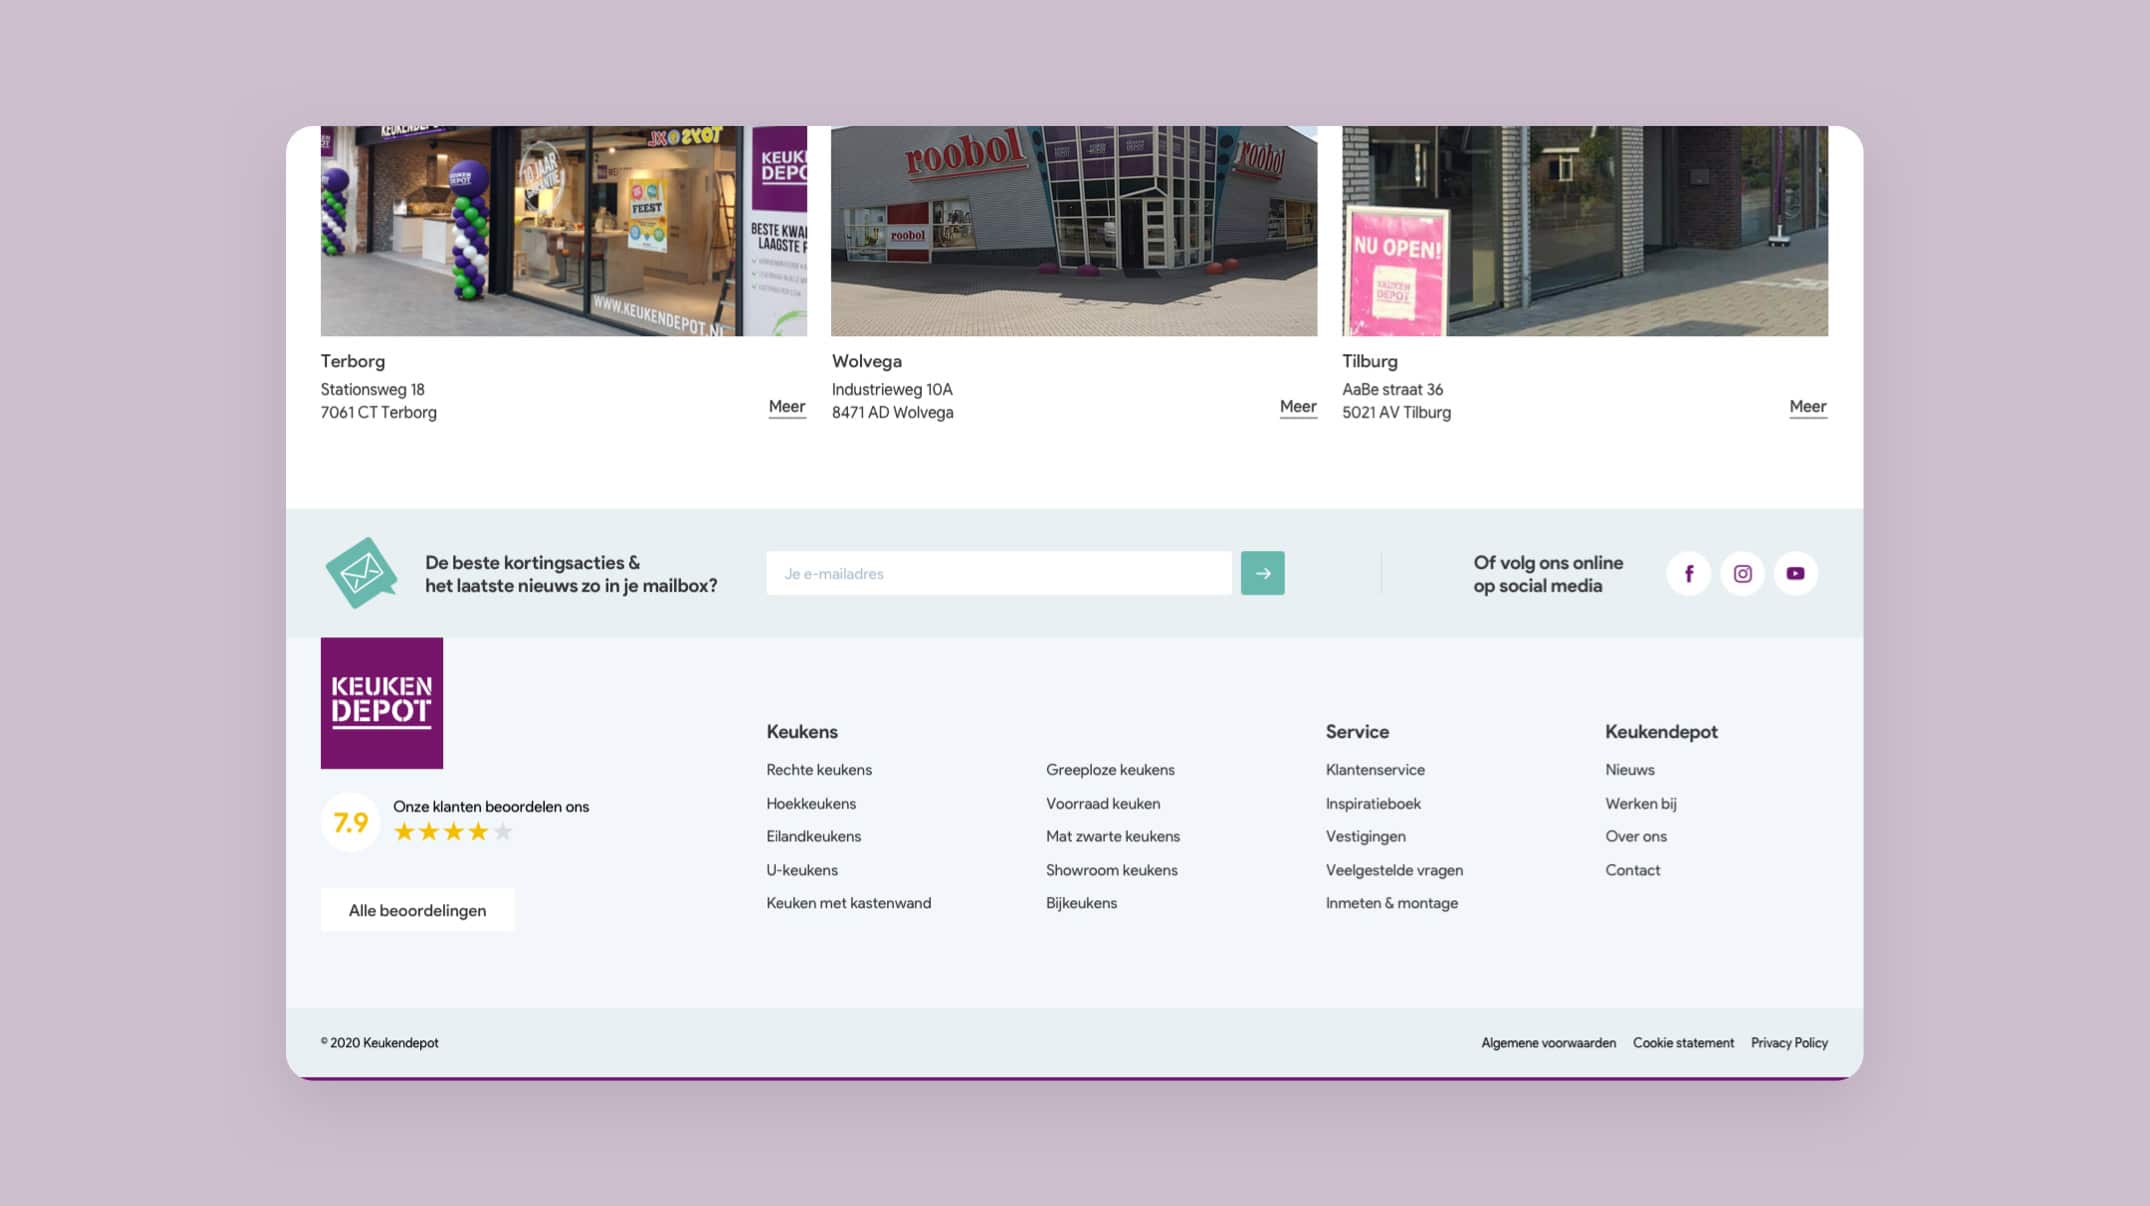Image resolution: width=2150 pixels, height=1206 pixels.
Task: Click the yellow star rating
Action: [453, 832]
